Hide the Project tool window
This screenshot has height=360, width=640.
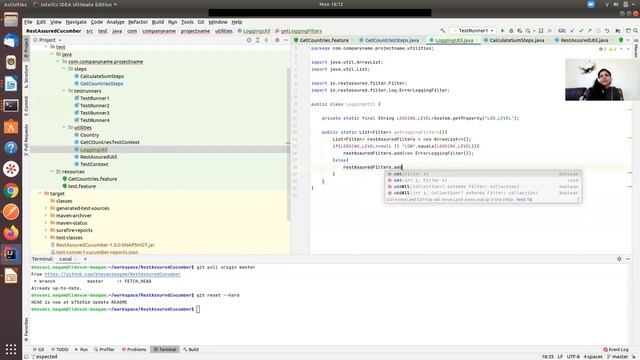coord(286,40)
